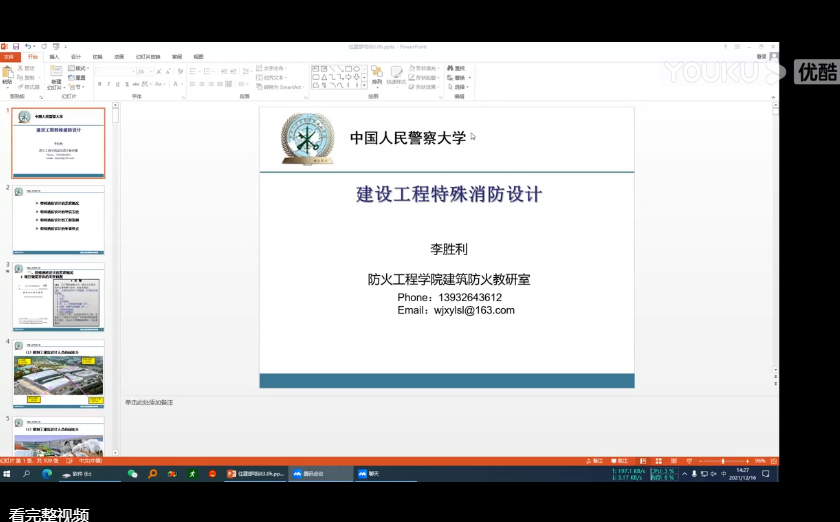Convert text to SmartArt (转换为 SmartArt)
This screenshot has width=840, height=522.
click(x=279, y=87)
